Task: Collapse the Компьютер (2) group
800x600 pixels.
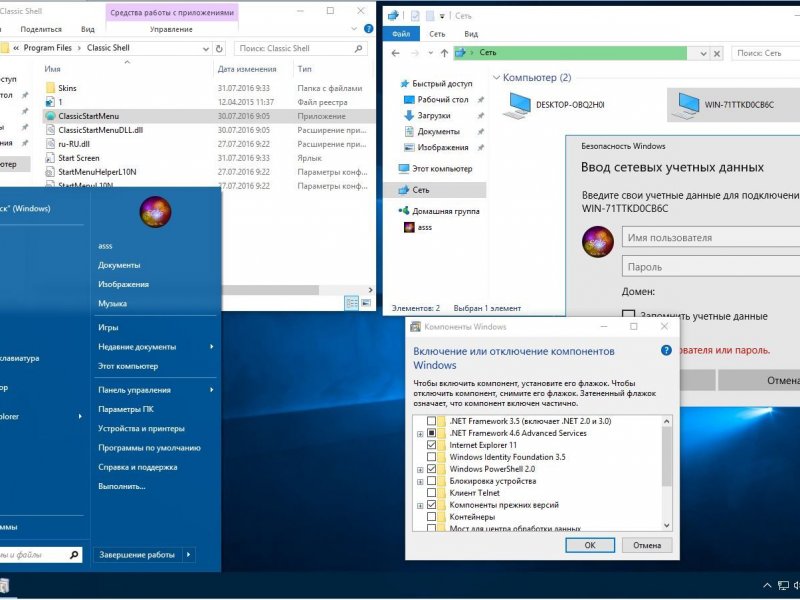Action: click(x=496, y=78)
